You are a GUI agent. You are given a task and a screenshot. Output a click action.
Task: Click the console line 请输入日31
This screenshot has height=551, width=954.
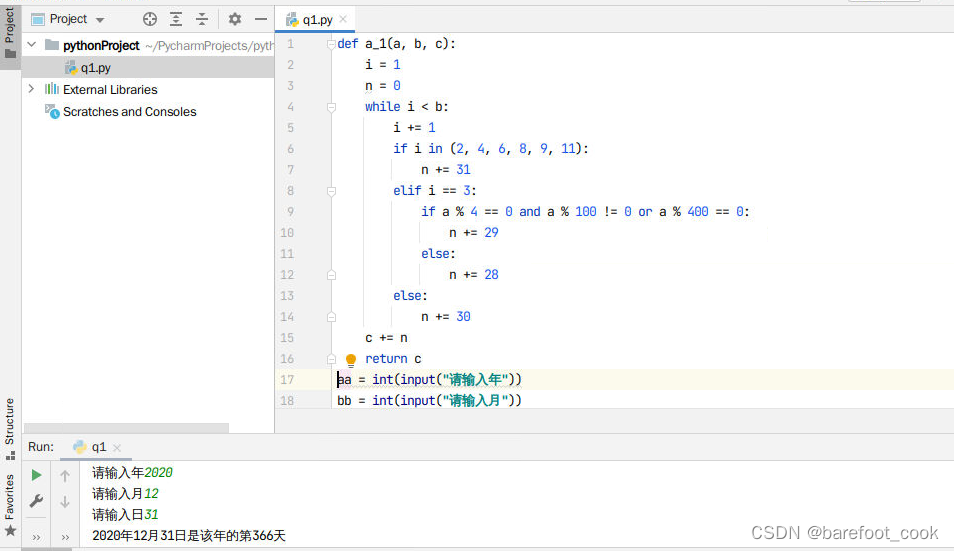125,515
